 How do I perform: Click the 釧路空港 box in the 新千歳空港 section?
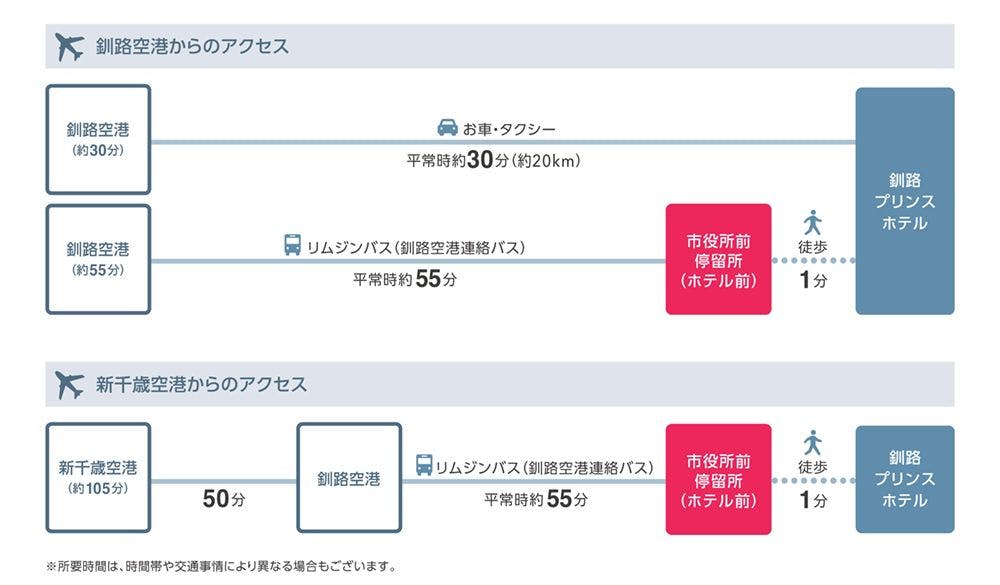point(349,478)
